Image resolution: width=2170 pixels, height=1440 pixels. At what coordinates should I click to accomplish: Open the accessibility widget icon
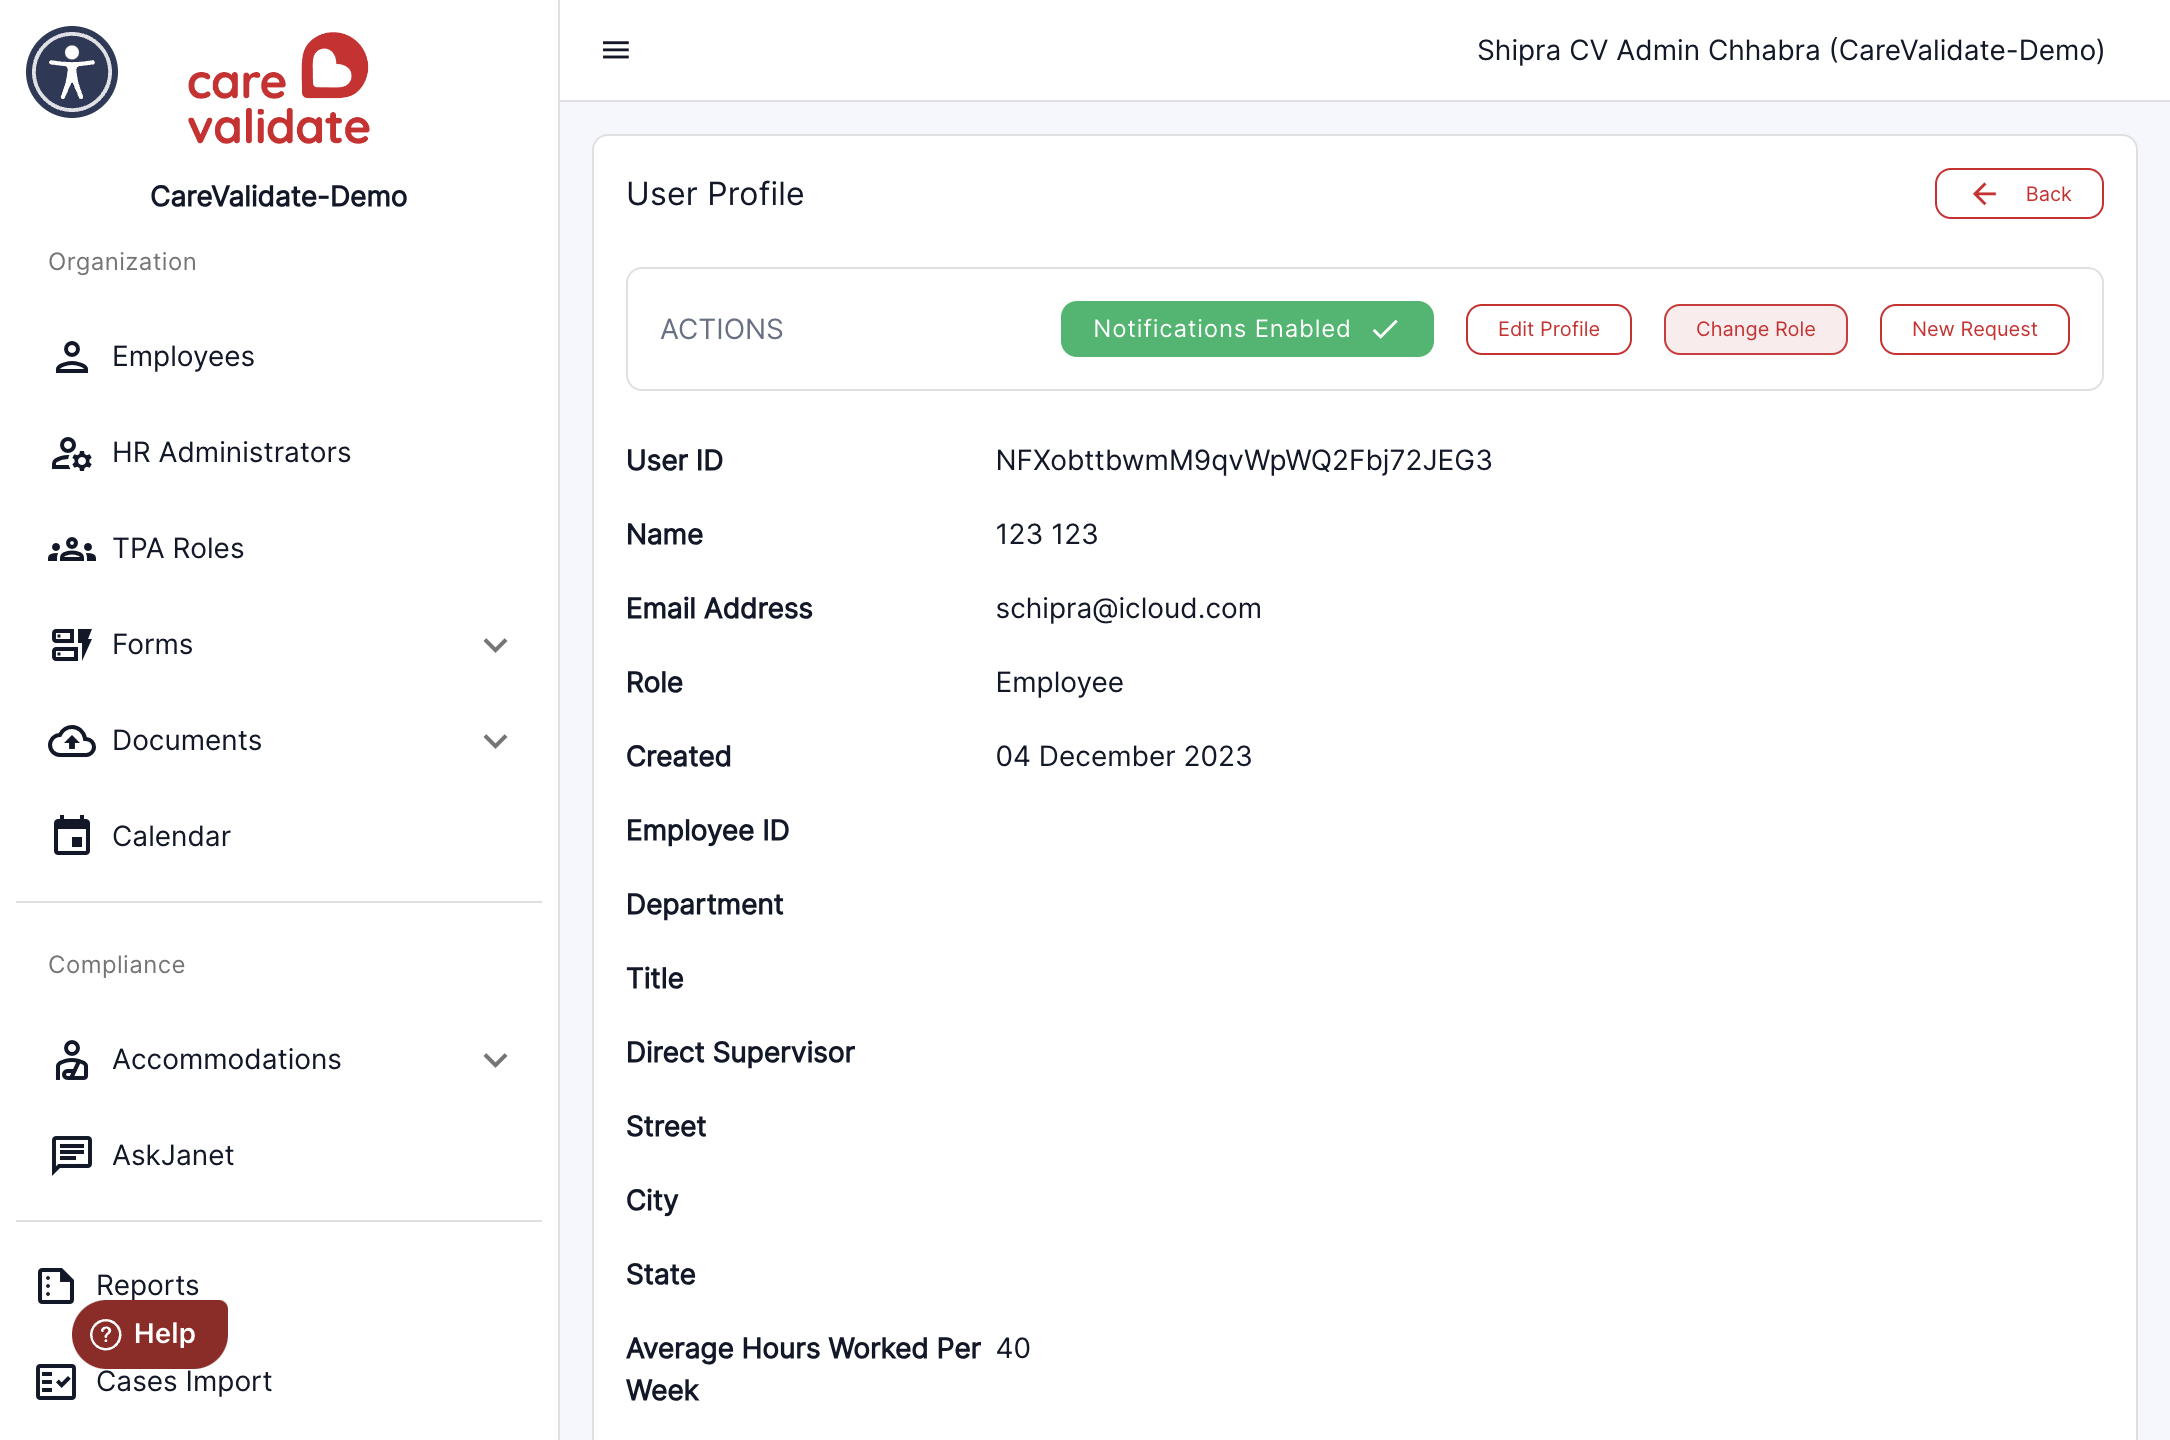tap(72, 72)
